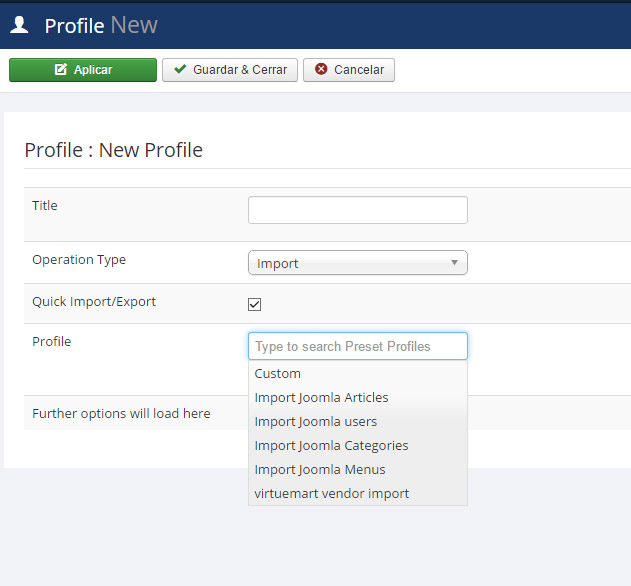Cancel the new profile form
The image size is (631, 586).
tap(349, 70)
